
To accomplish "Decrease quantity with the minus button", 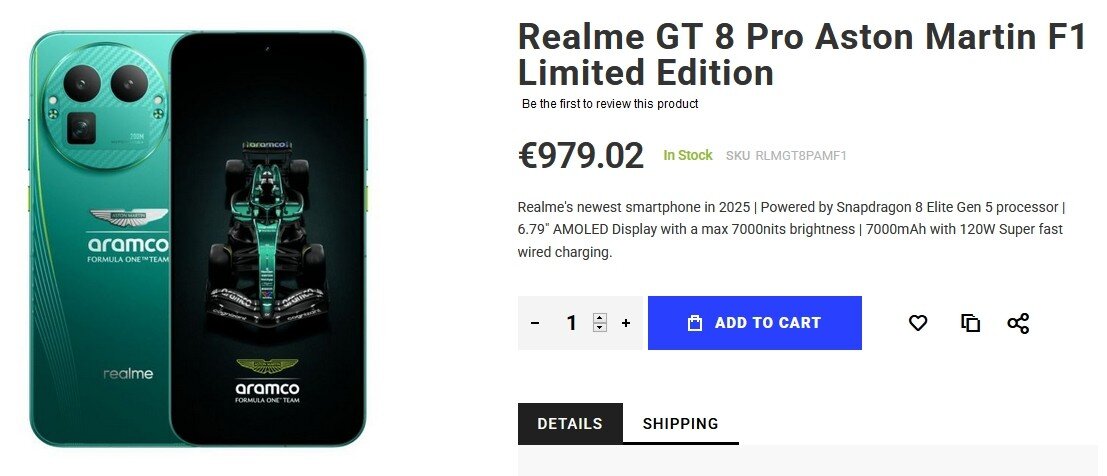I will (535, 323).
